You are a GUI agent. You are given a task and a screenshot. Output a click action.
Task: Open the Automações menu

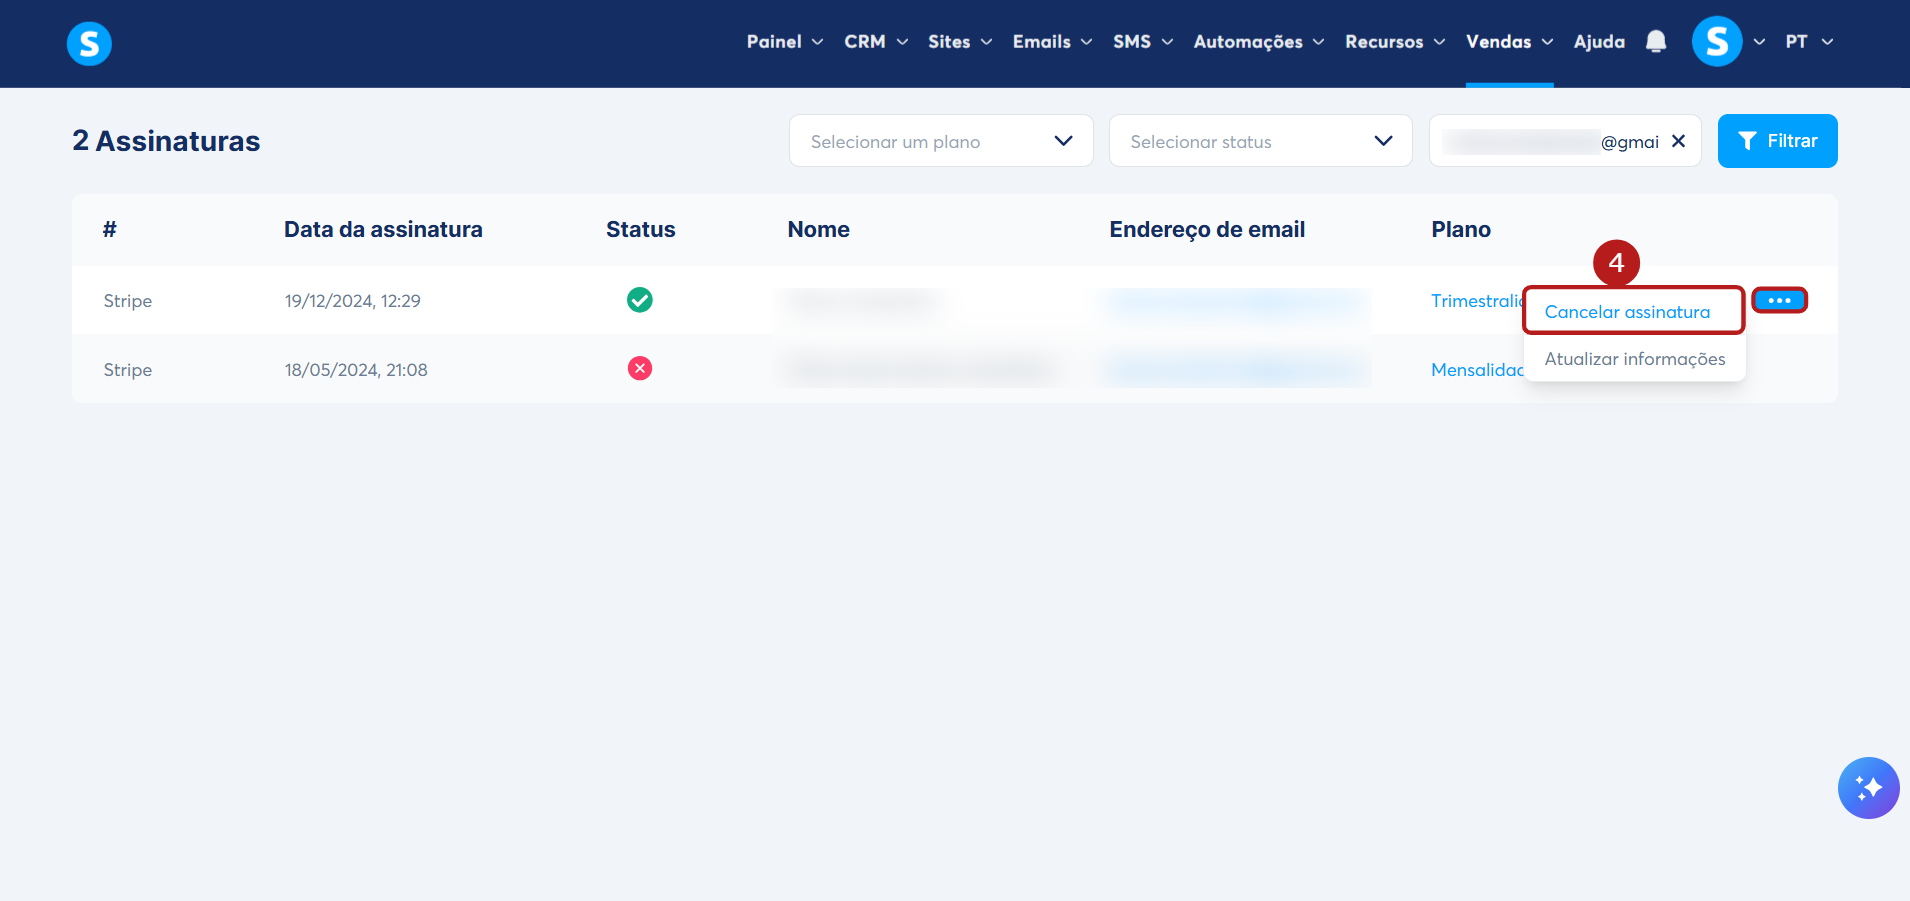(1258, 41)
